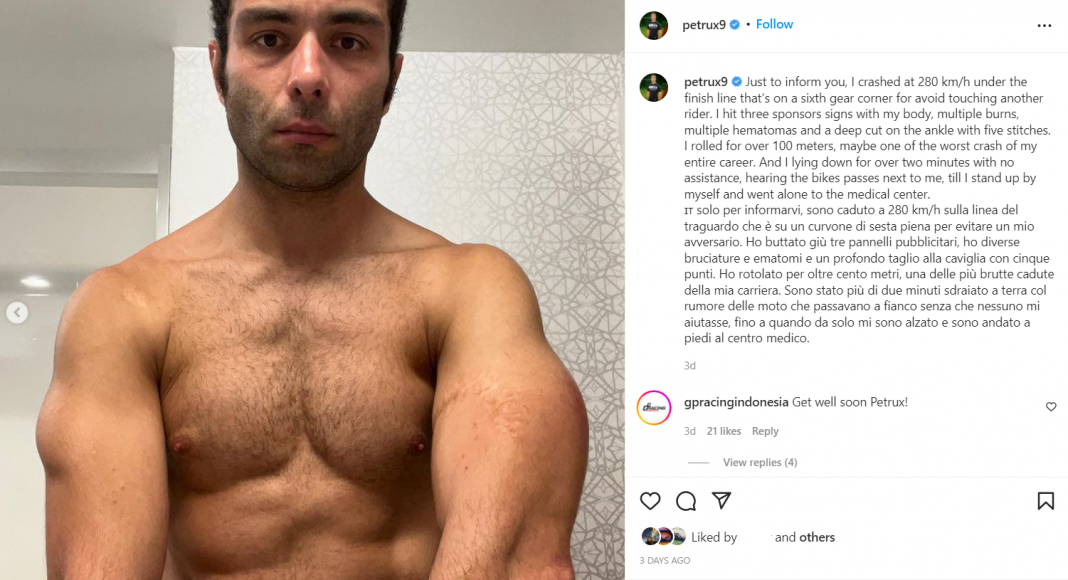Open petrux9 profile picture in header

(653, 25)
